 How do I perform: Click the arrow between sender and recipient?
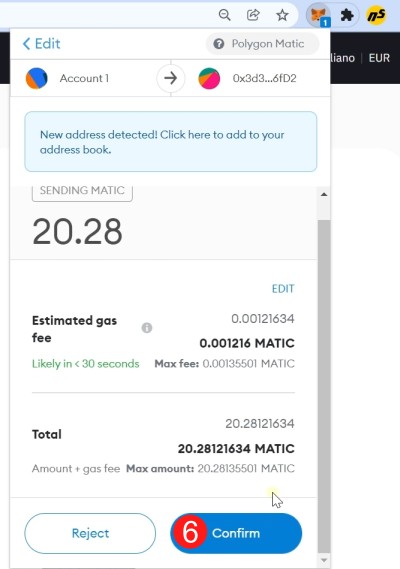coord(171,78)
